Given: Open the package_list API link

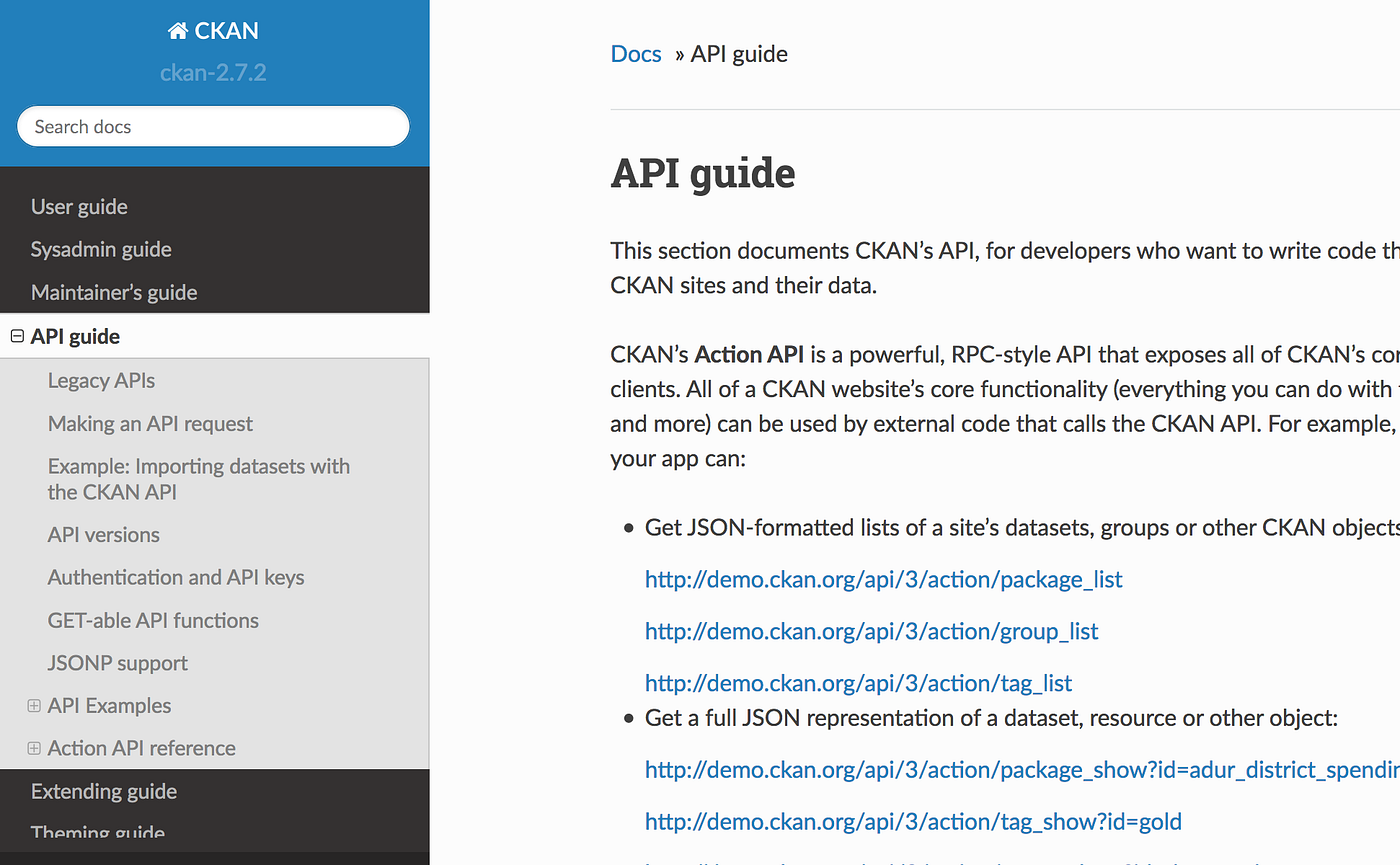Looking at the screenshot, I should click(883, 580).
